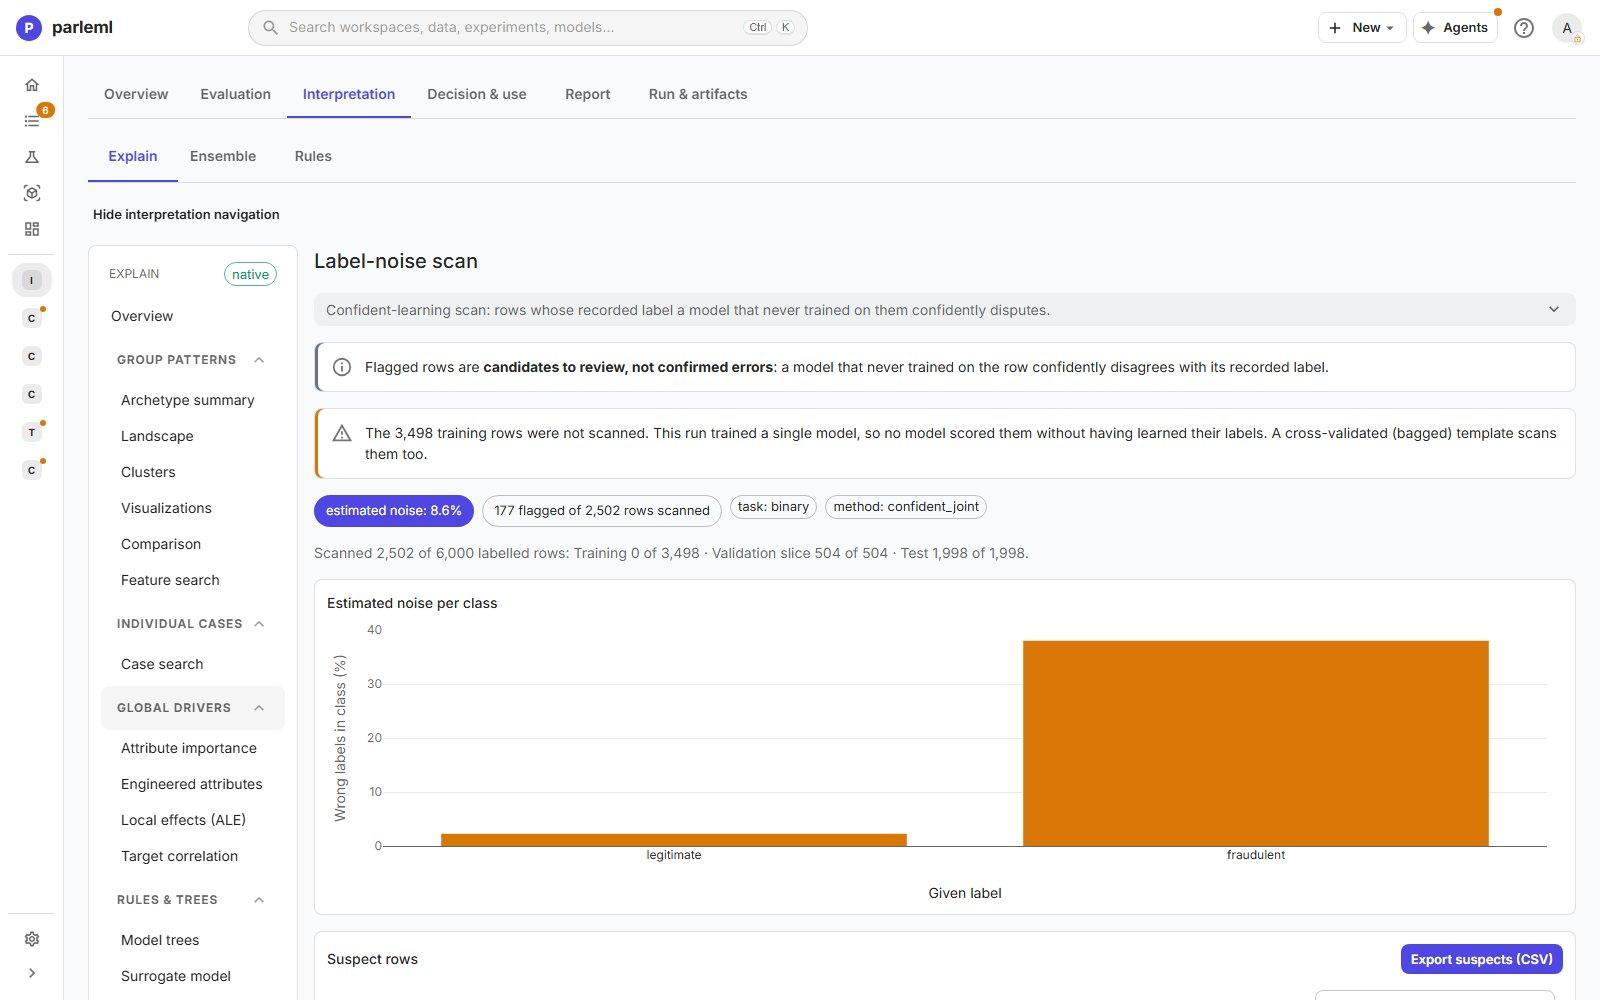Open settings gear in sidebar

(32, 939)
